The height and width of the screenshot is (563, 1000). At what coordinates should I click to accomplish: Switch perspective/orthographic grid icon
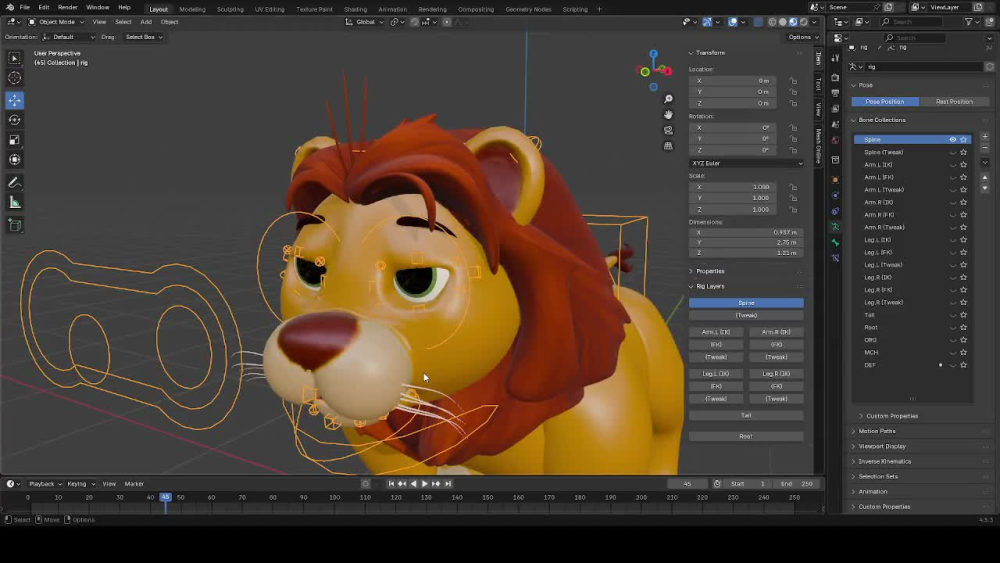[x=668, y=145]
